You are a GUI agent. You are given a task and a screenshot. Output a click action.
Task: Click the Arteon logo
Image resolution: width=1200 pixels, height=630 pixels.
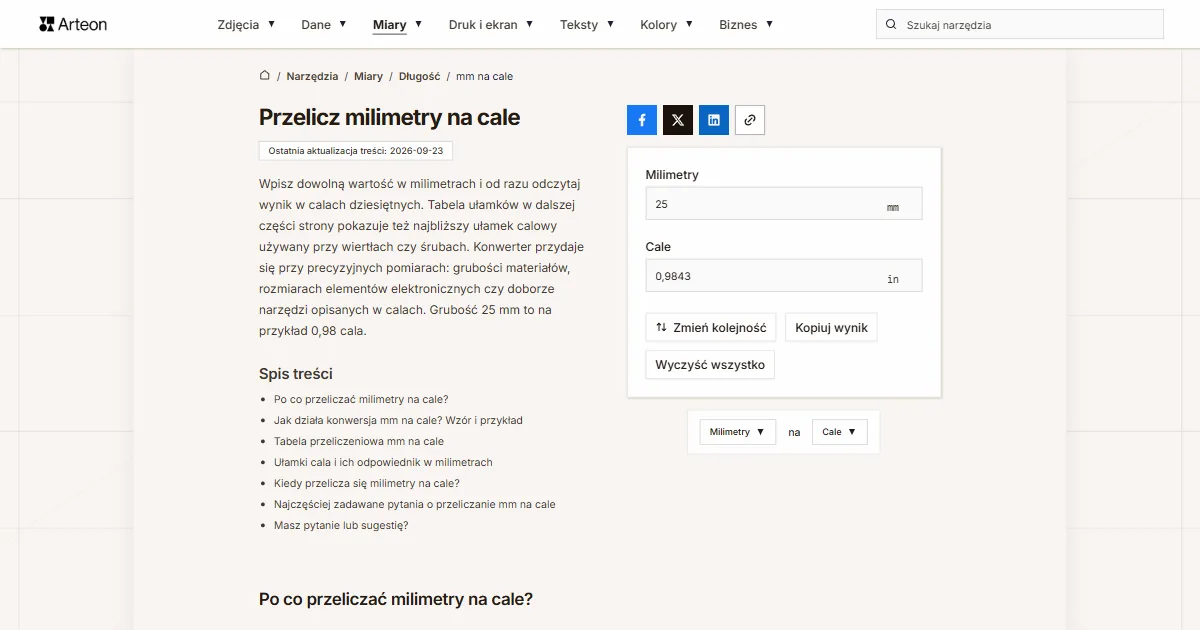(73, 24)
